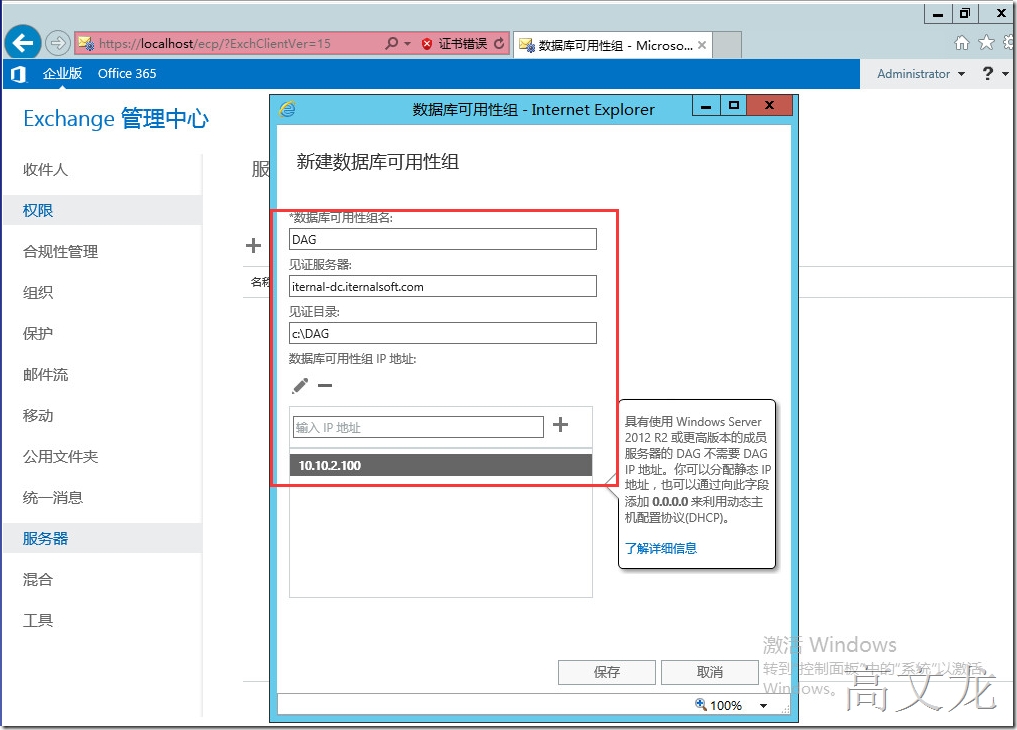Click the browser forward arrow
This screenshot has height=730, width=1017.
click(58, 43)
